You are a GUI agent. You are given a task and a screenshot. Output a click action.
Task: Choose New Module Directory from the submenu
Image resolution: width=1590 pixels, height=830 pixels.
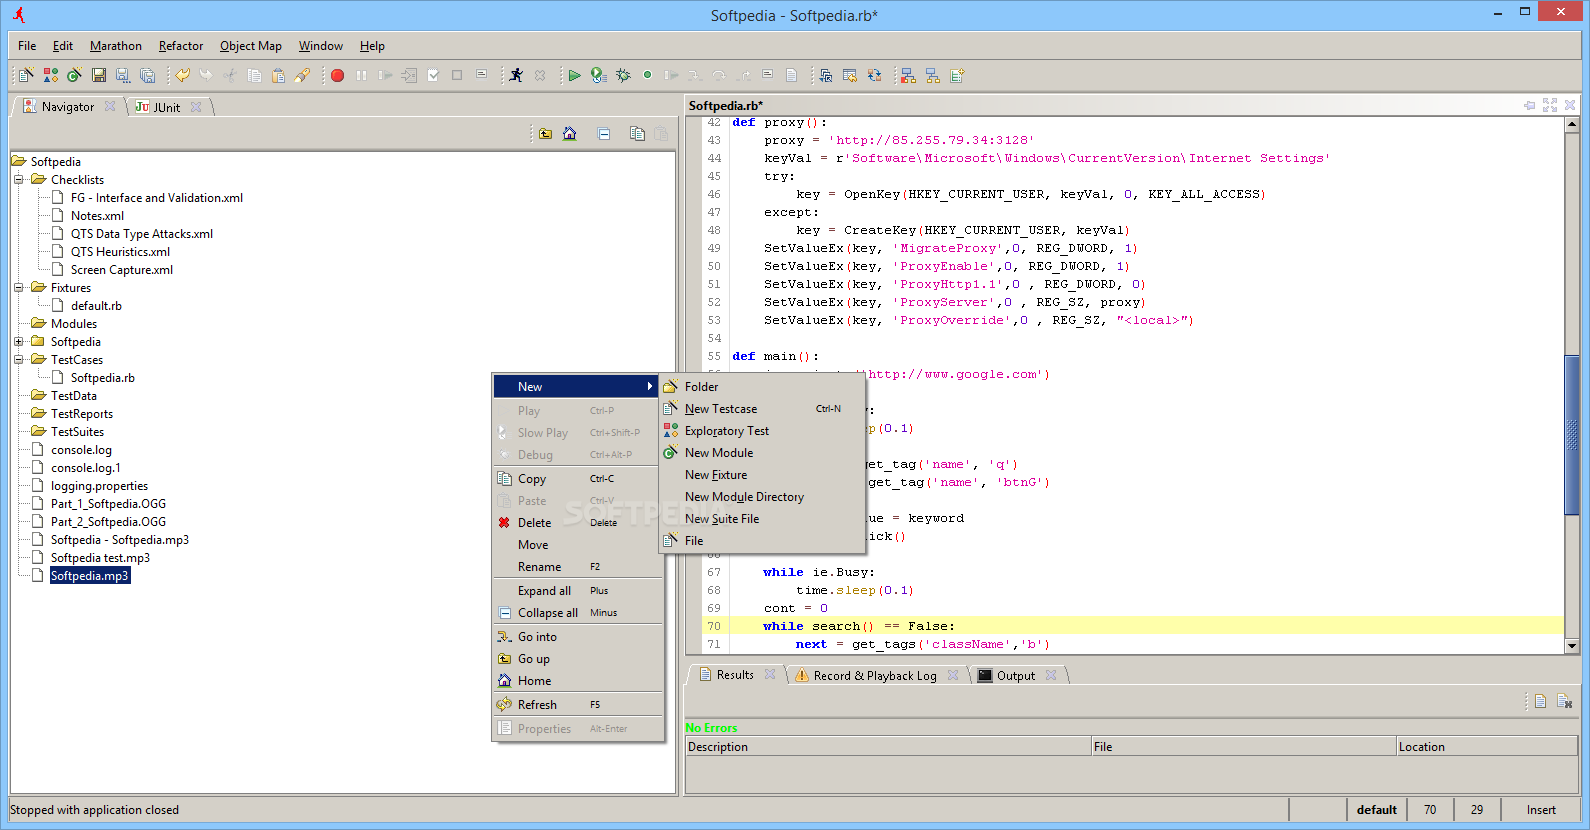(762, 497)
